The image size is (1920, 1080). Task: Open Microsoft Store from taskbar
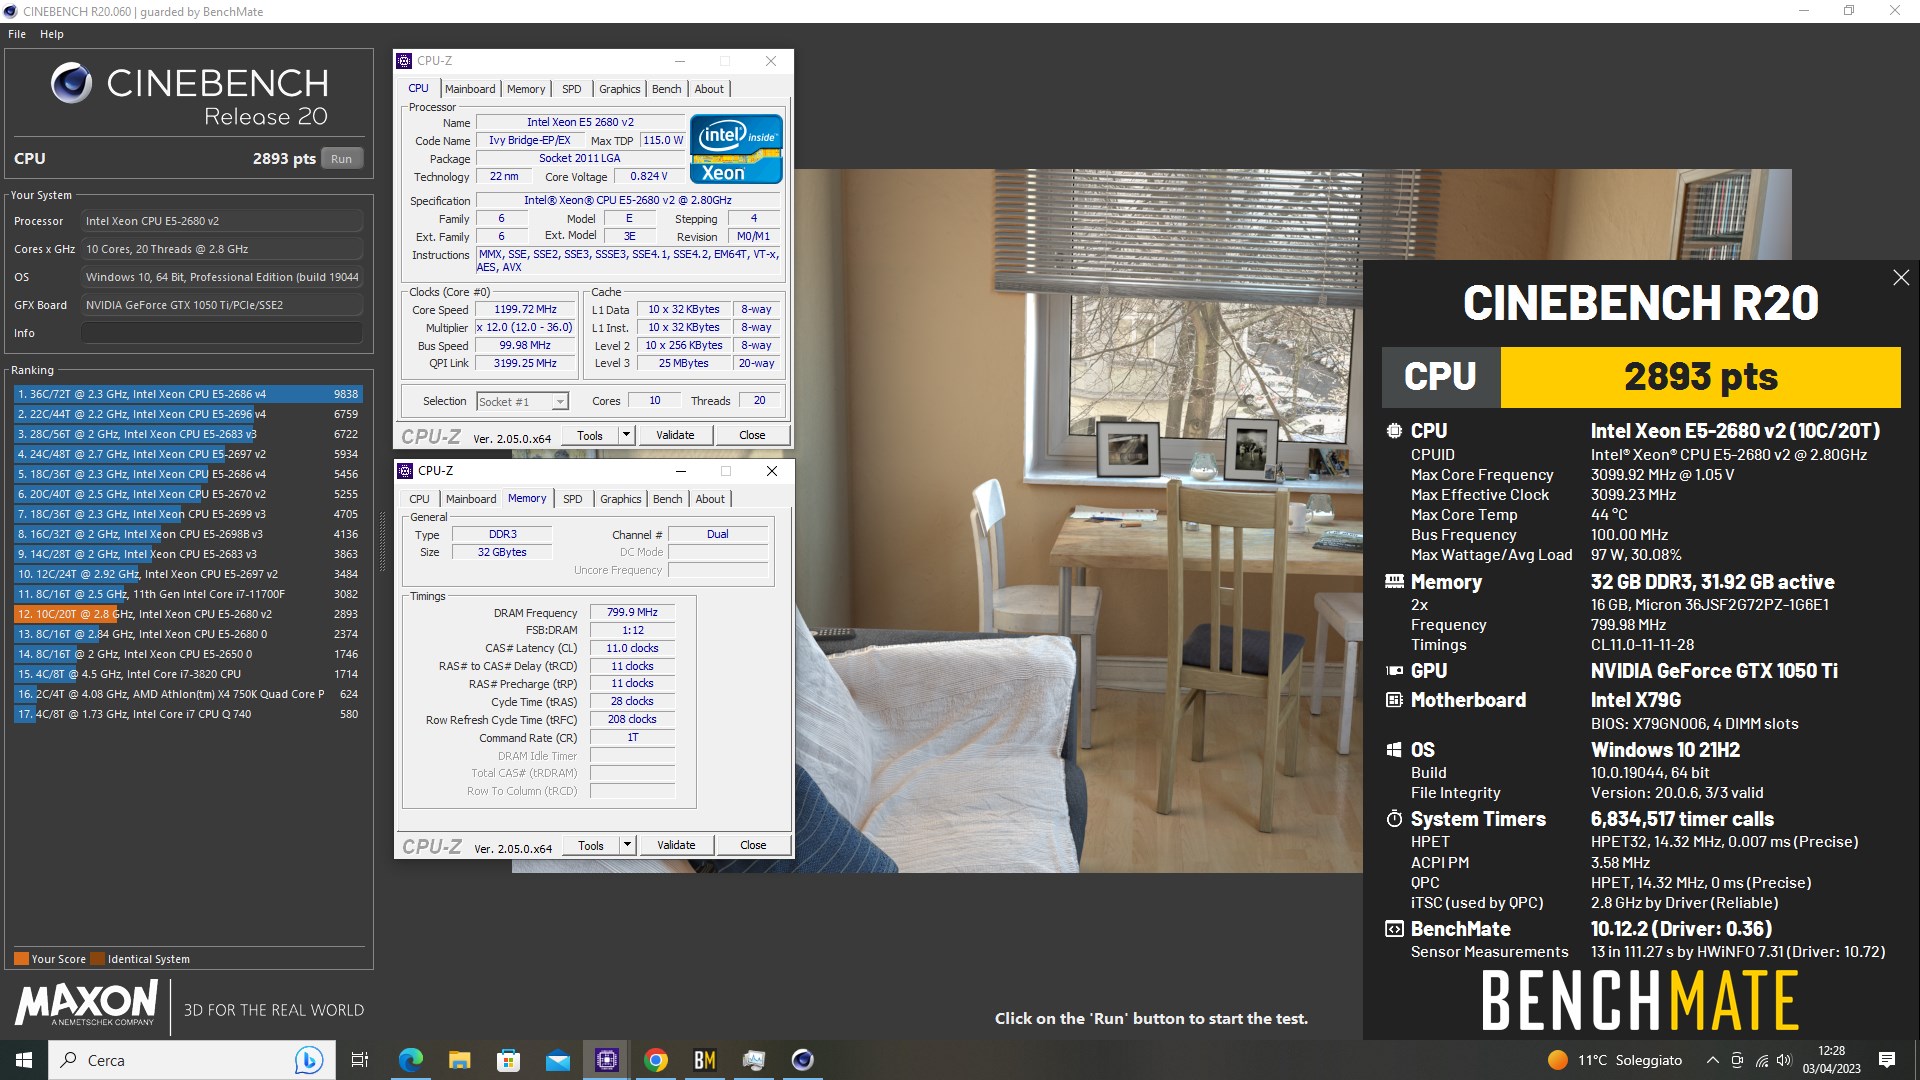[x=508, y=1060]
